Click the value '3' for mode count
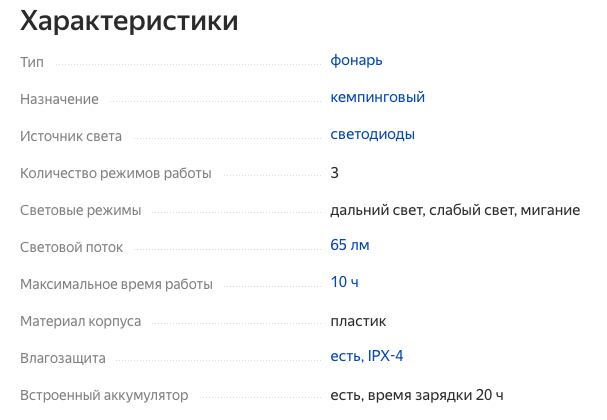Image resolution: width=607 pixels, height=420 pixels. point(335,173)
